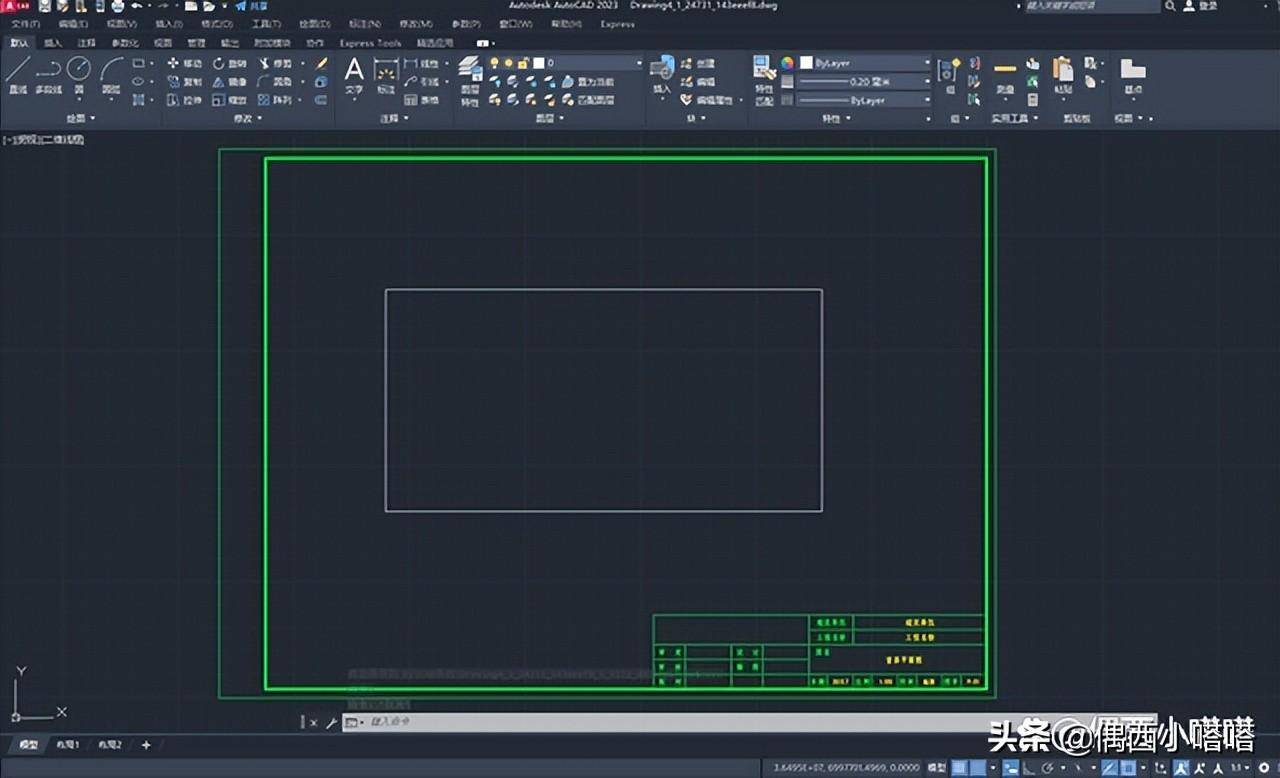The image size is (1280, 778).
Task: Toggle ortho mode in status bar
Action: [x=1029, y=768]
